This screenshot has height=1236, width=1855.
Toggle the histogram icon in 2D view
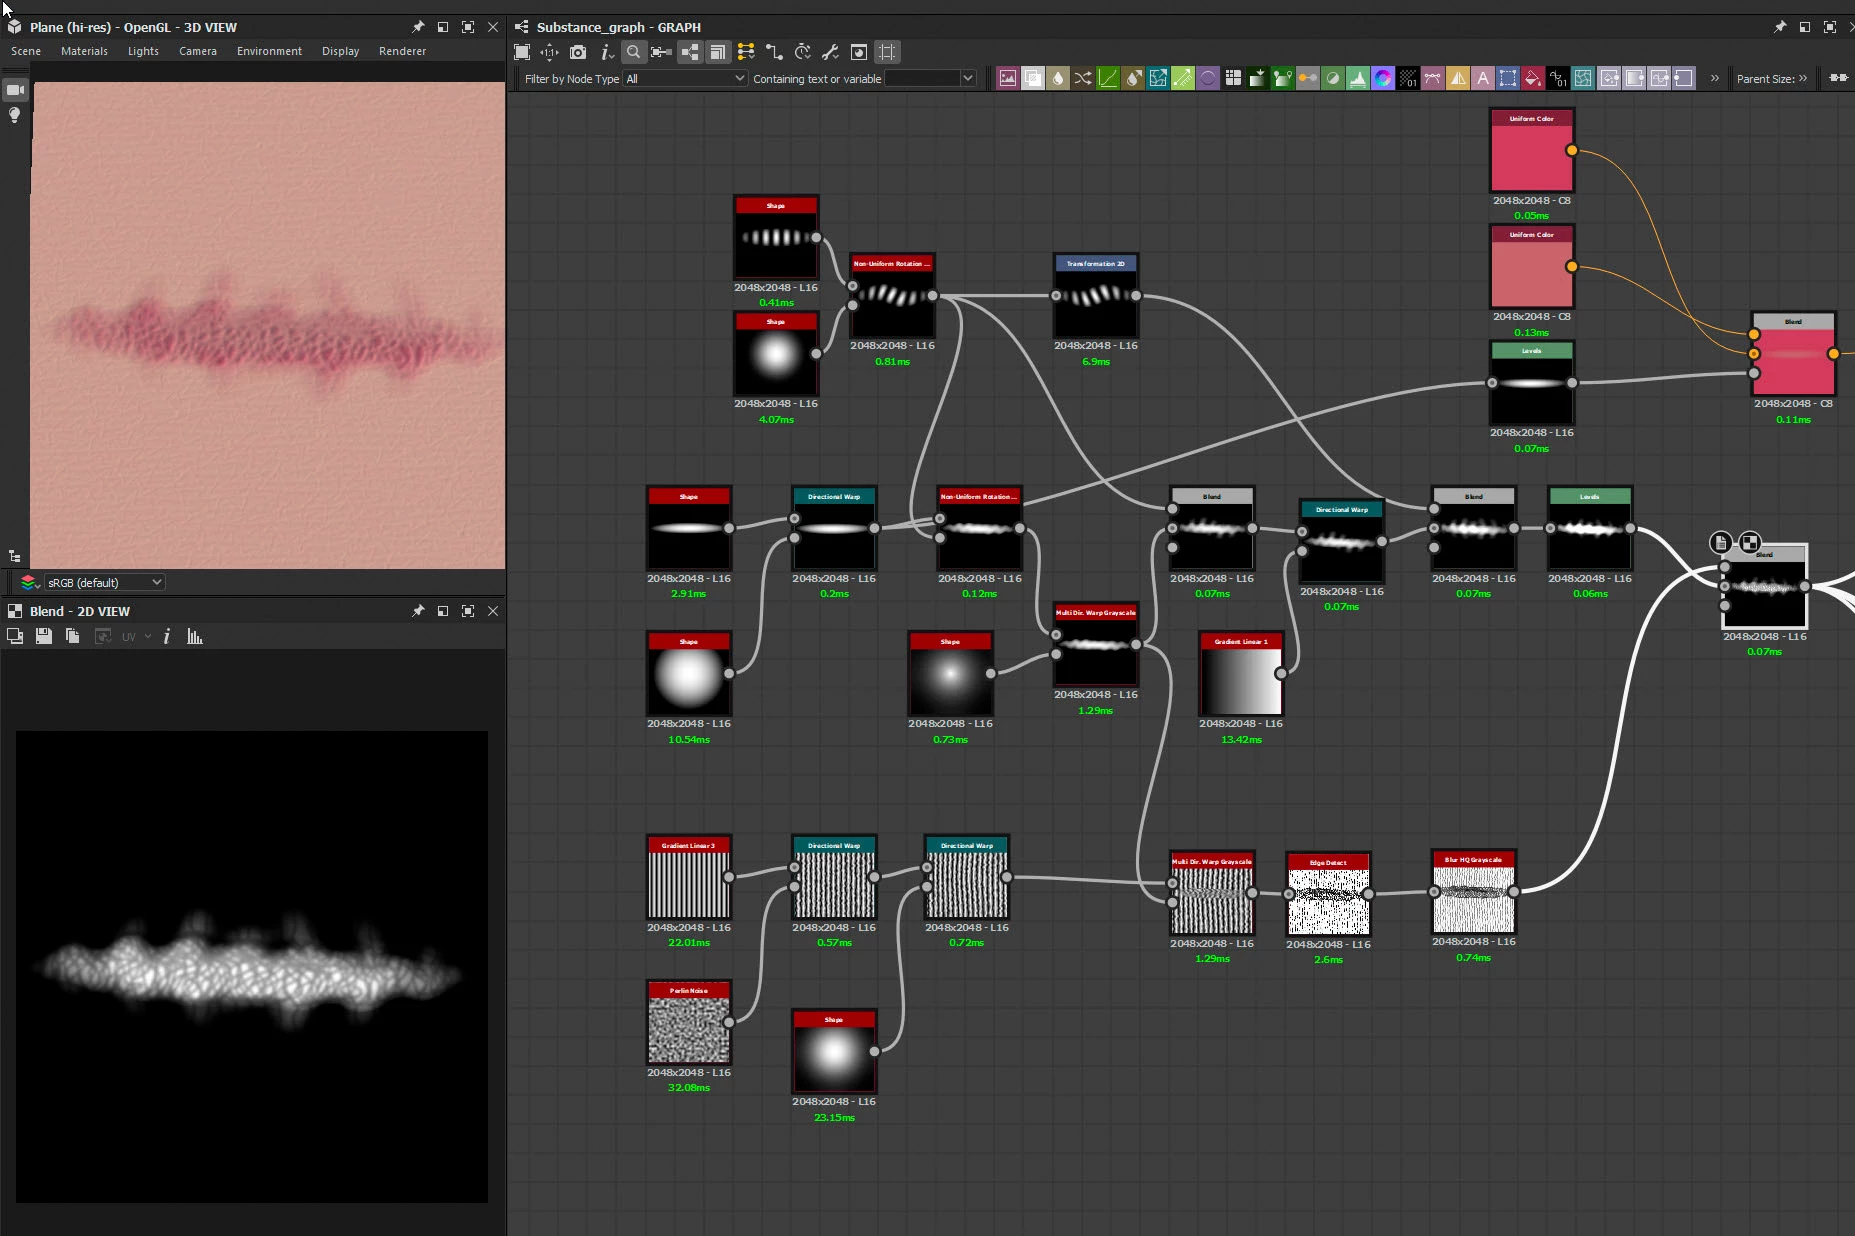tap(195, 636)
